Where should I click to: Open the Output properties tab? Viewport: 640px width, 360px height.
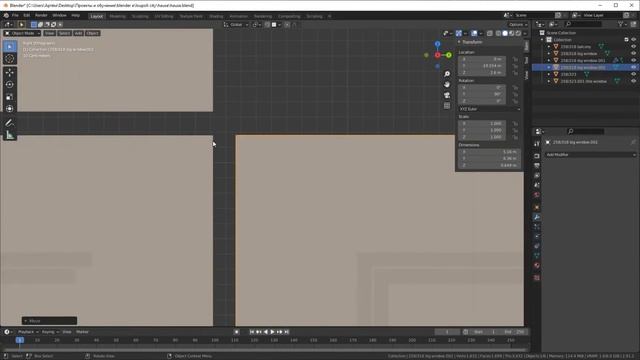pos(537,166)
